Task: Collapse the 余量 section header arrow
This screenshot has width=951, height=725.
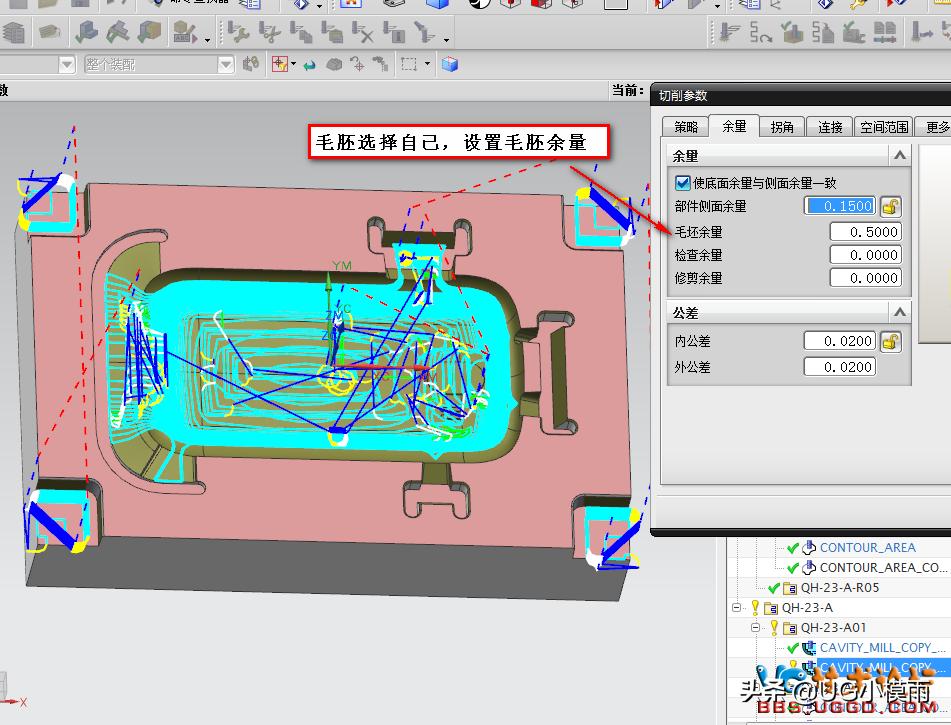Action: pyautogui.click(x=900, y=156)
